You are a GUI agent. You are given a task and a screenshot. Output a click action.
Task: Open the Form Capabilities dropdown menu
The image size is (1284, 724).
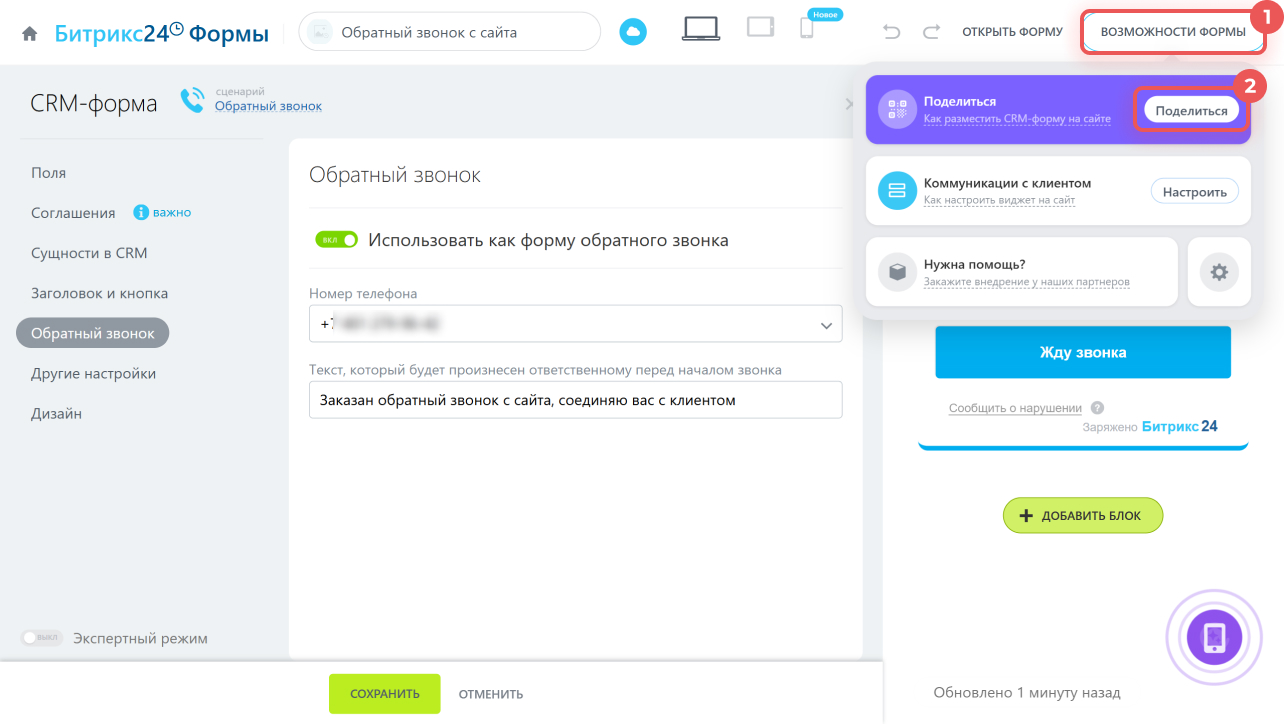(x=1173, y=32)
